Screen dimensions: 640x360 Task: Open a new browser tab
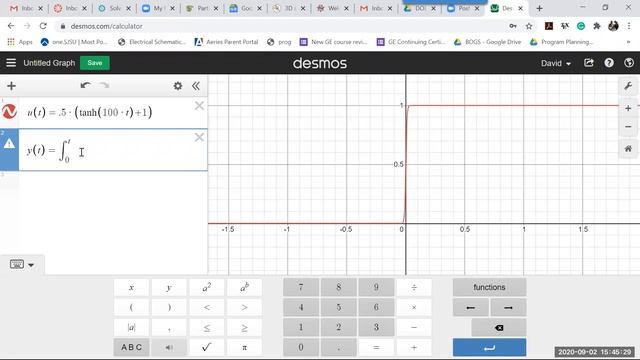point(539,8)
